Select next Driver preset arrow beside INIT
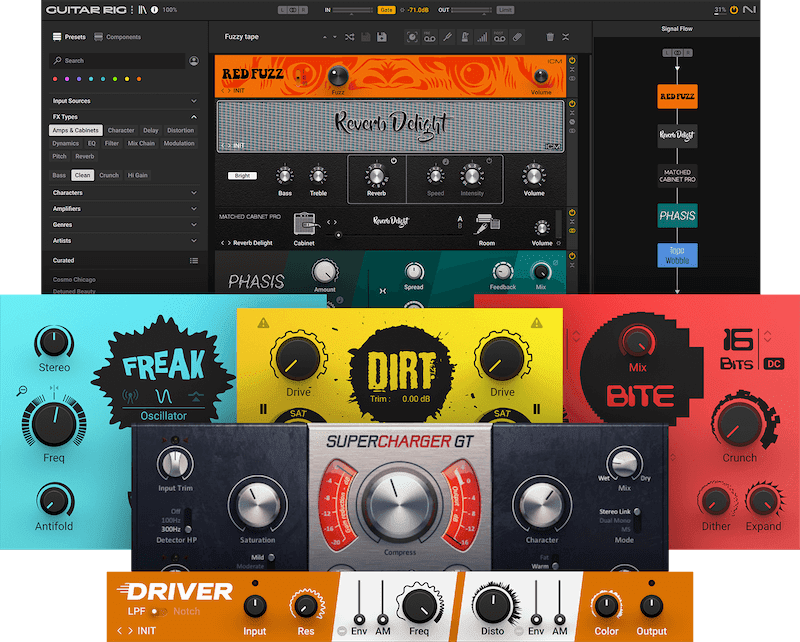The height and width of the screenshot is (642, 800). click(x=131, y=631)
